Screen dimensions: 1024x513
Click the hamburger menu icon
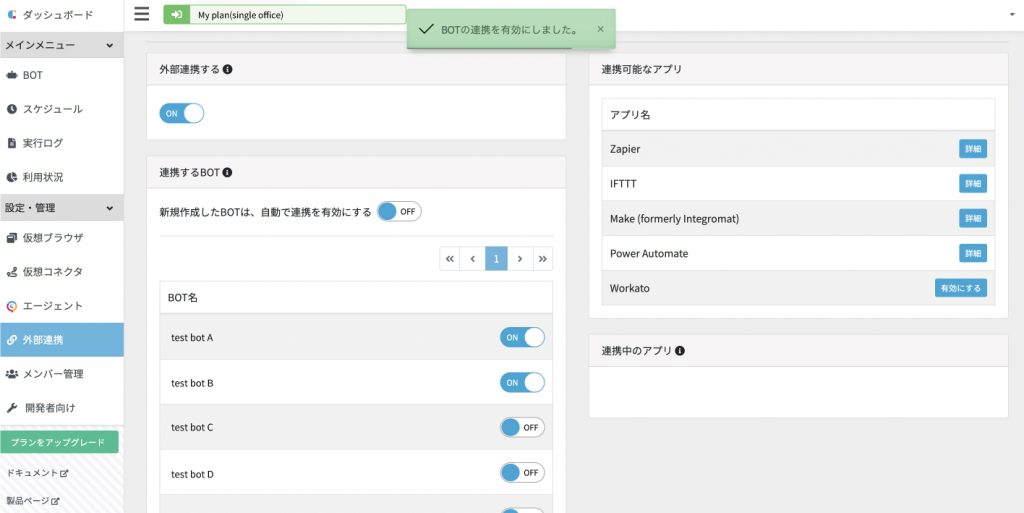(x=141, y=14)
